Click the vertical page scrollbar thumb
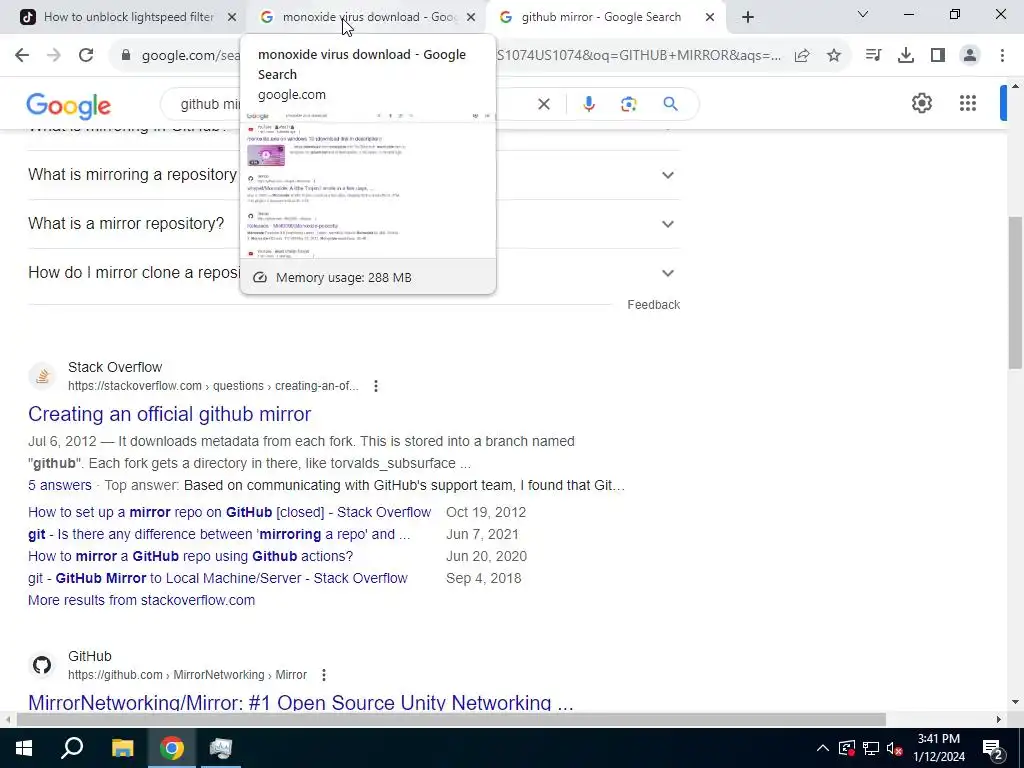Image resolution: width=1024 pixels, height=768 pixels. (1015, 293)
